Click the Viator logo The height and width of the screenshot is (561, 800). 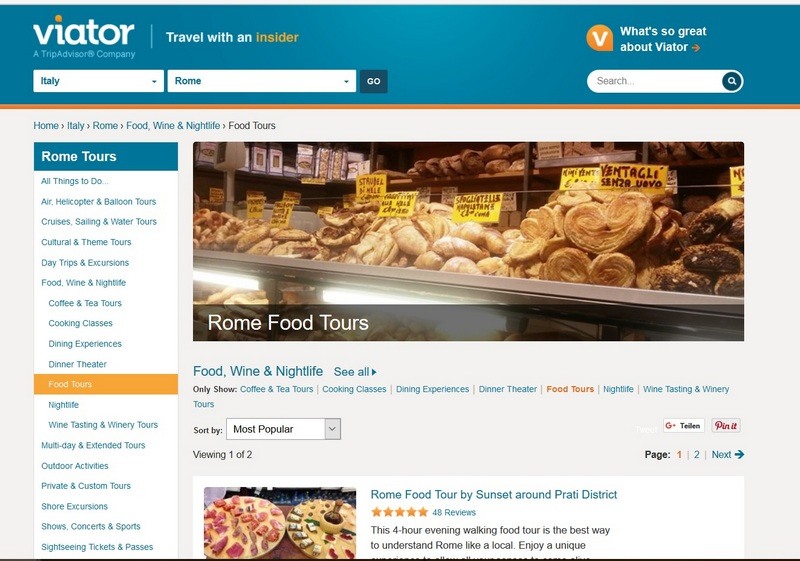[84, 37]
